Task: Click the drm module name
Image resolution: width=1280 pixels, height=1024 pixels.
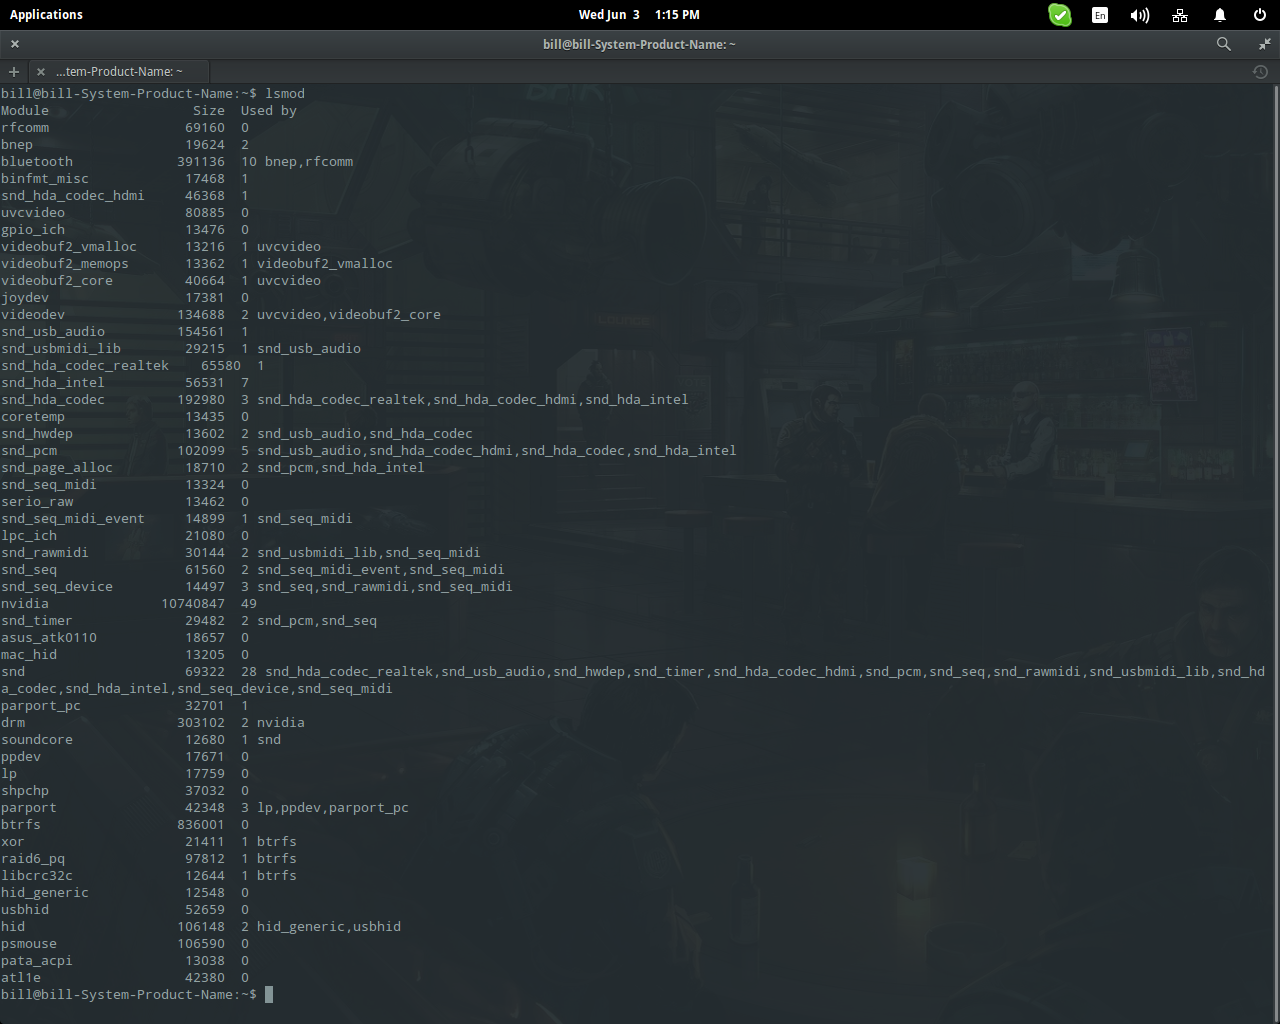Action: point(13,723)
